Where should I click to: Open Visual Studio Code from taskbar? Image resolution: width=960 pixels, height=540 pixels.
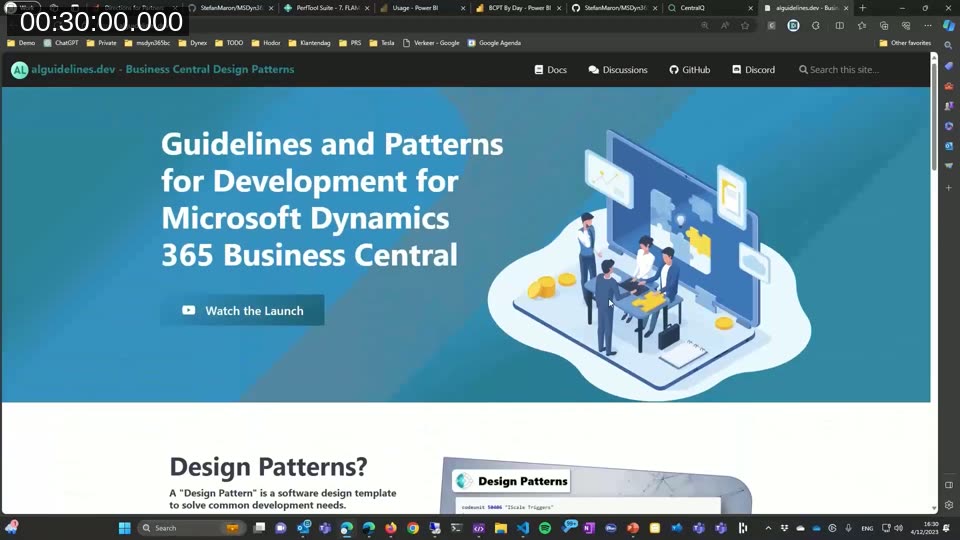(x=523, y=528)
